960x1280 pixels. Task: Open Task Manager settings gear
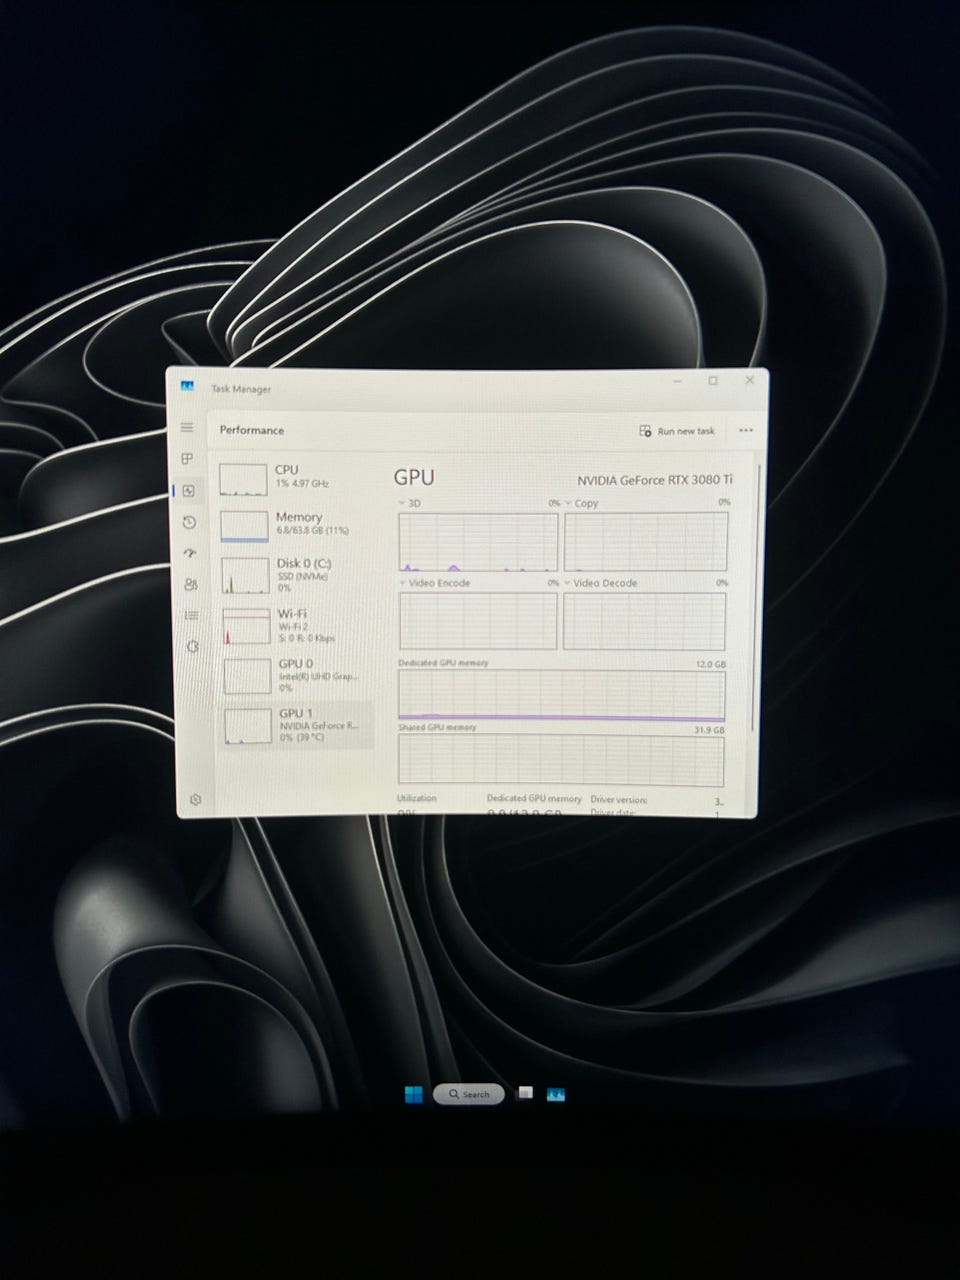point(196,799)
